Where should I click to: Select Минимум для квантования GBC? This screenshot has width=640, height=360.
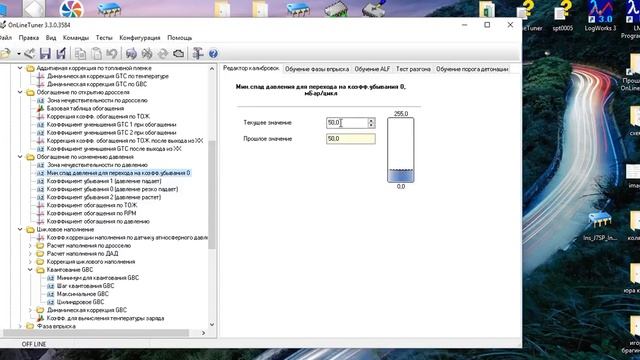point(98,278)
